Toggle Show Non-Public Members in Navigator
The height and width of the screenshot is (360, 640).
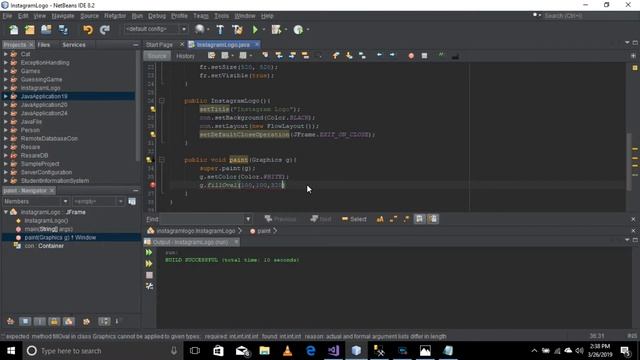pyautogui.click(x=54, y=322)
